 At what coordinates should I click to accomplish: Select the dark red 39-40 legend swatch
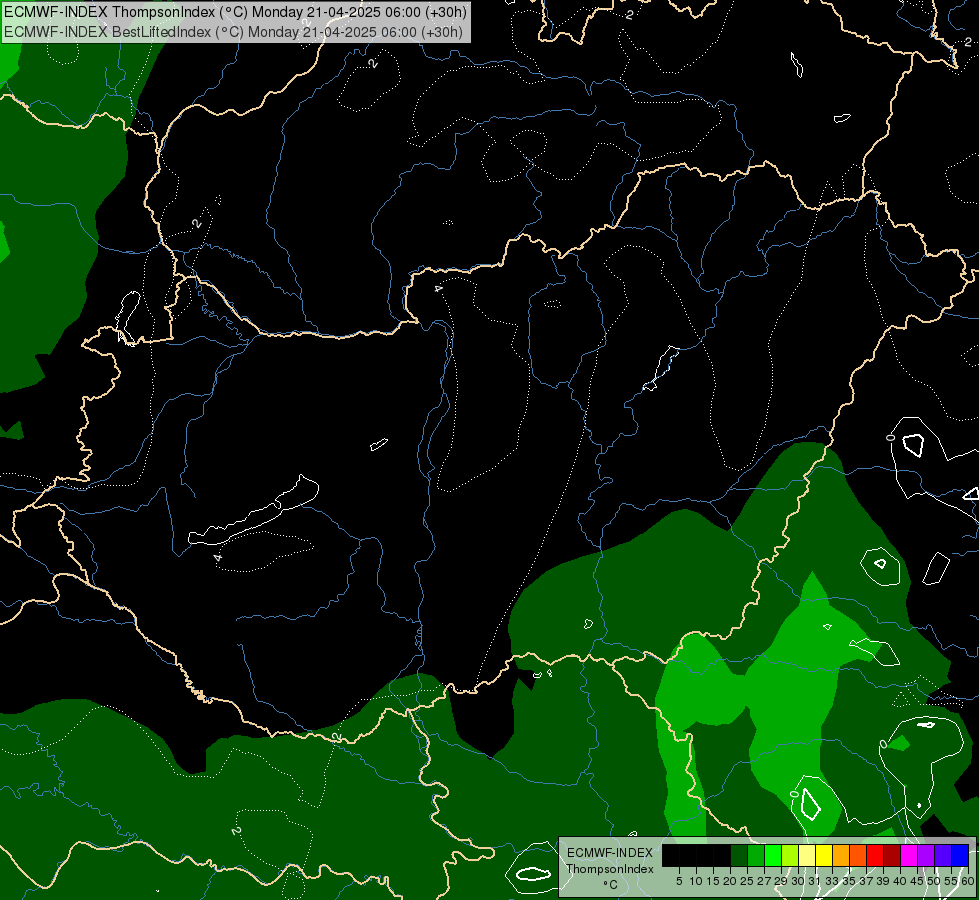(x=892, y=855)
